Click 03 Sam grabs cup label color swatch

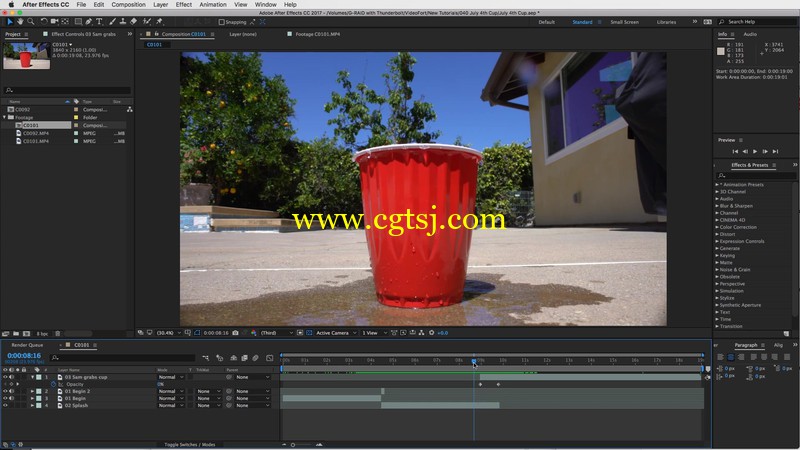(39, 377)
